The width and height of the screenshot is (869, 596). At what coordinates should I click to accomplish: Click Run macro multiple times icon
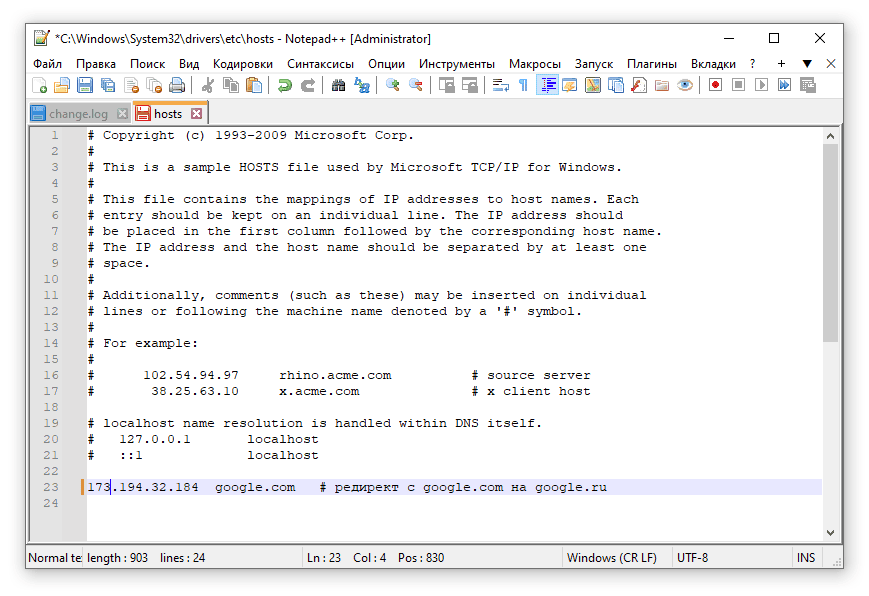(x=784, y=85)
